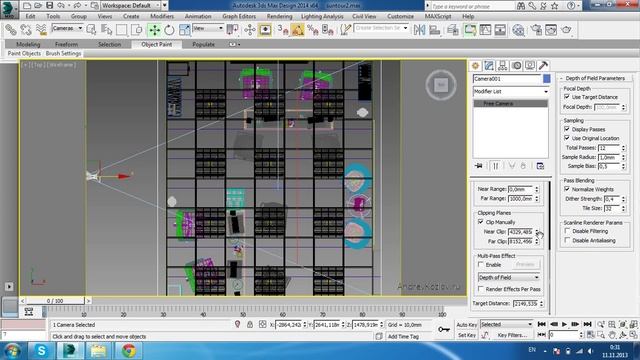Select the Move transform tool

coord(154,30)
